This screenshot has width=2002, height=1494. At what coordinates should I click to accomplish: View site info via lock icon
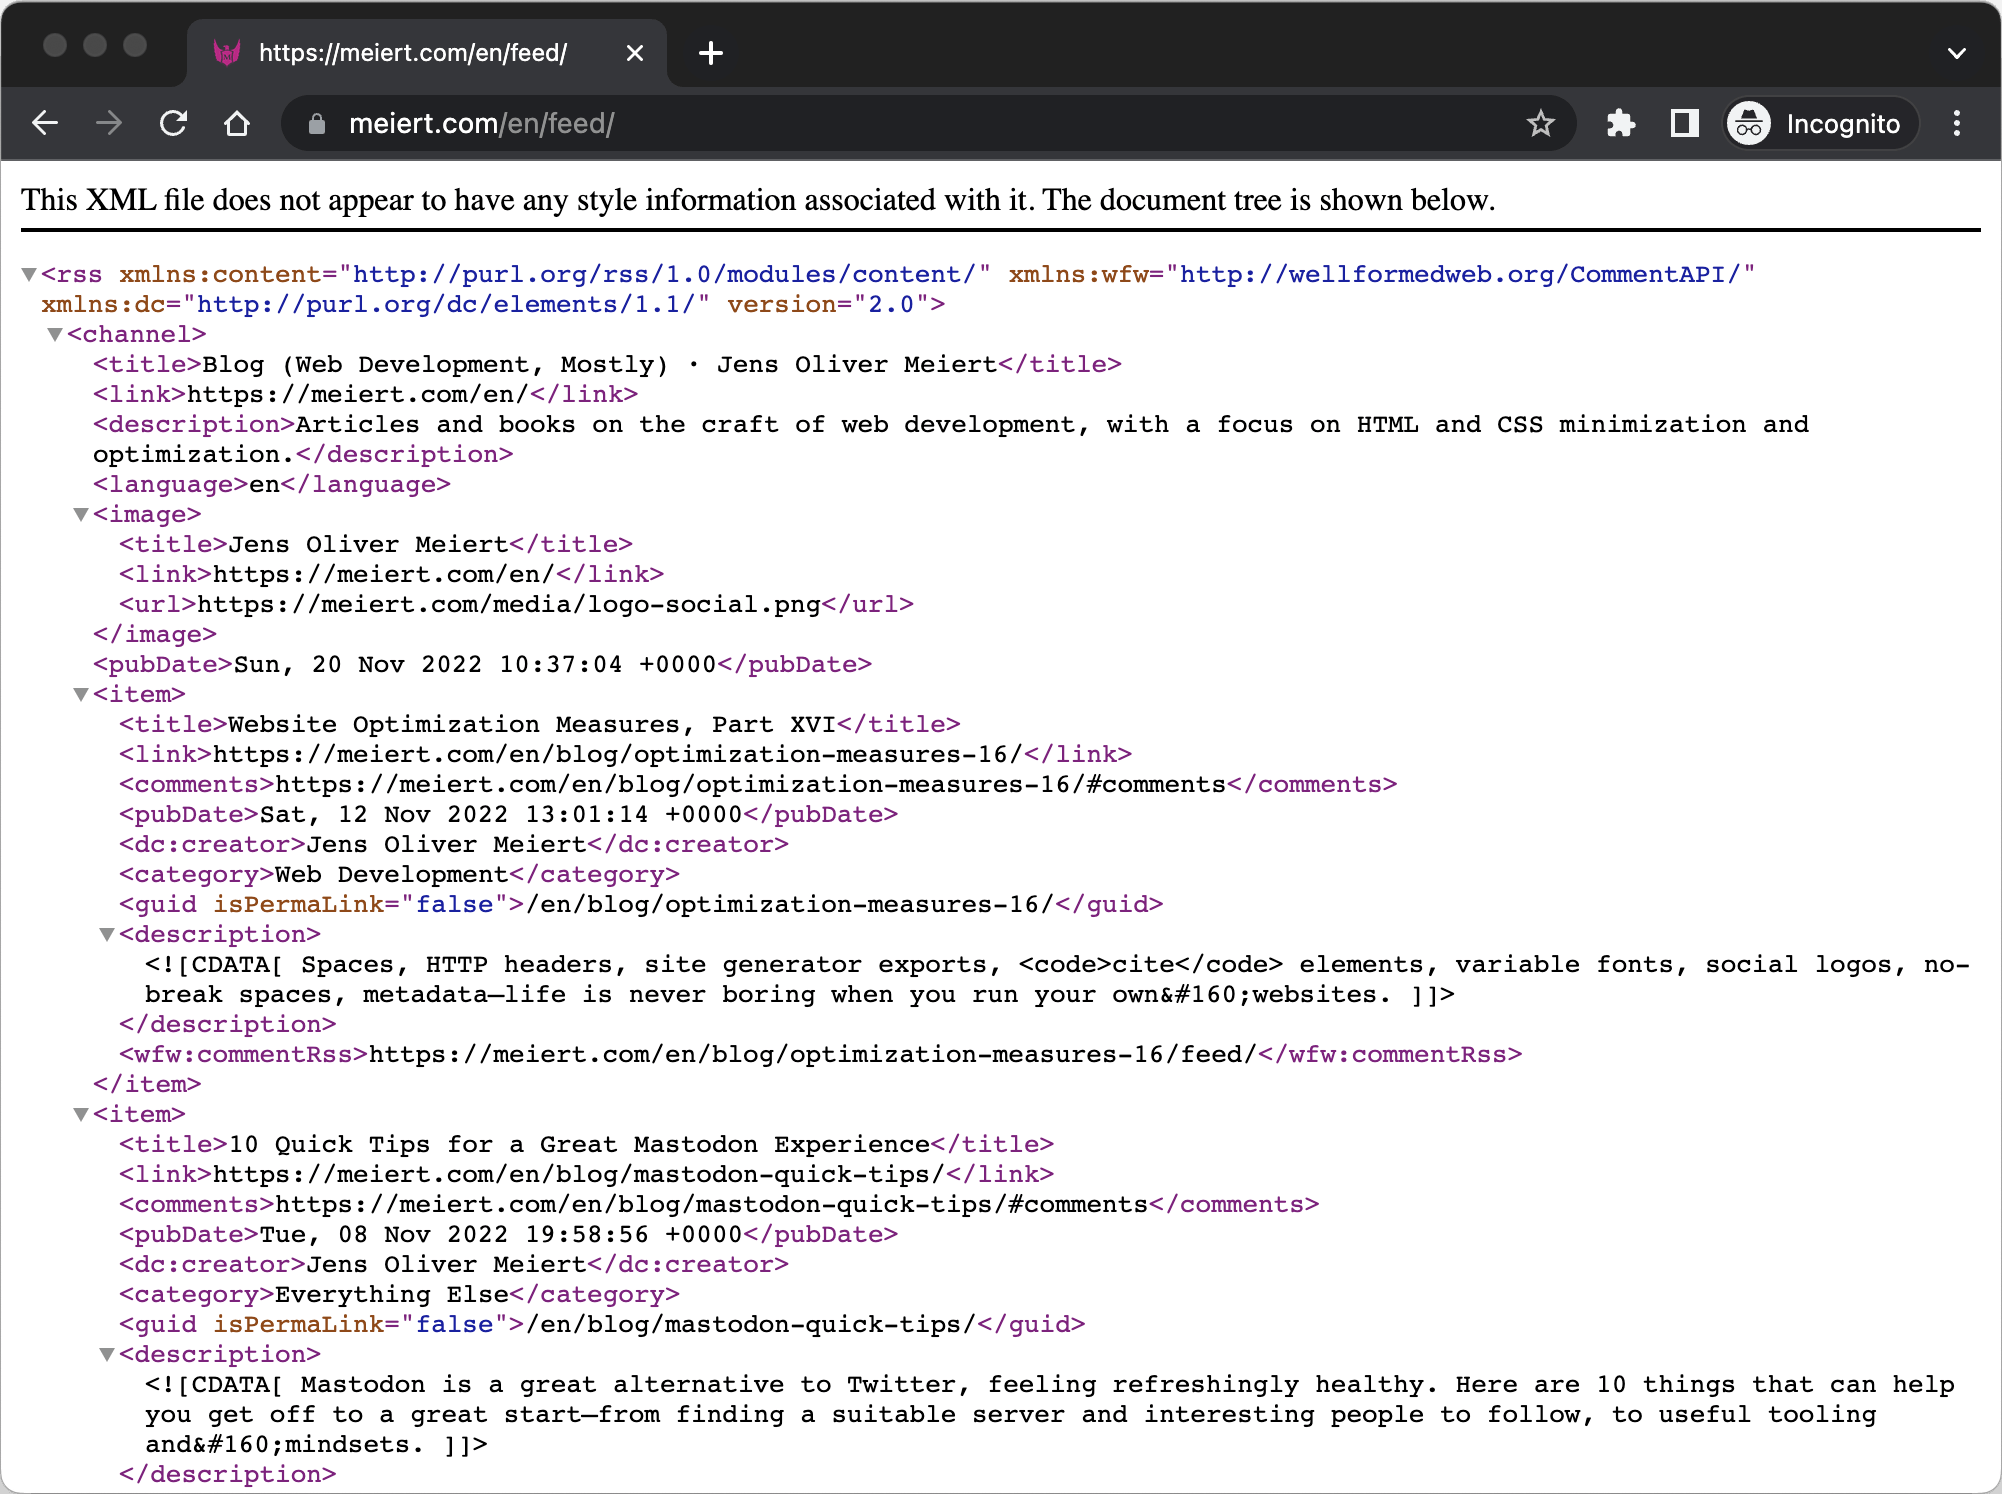[317, 123]
